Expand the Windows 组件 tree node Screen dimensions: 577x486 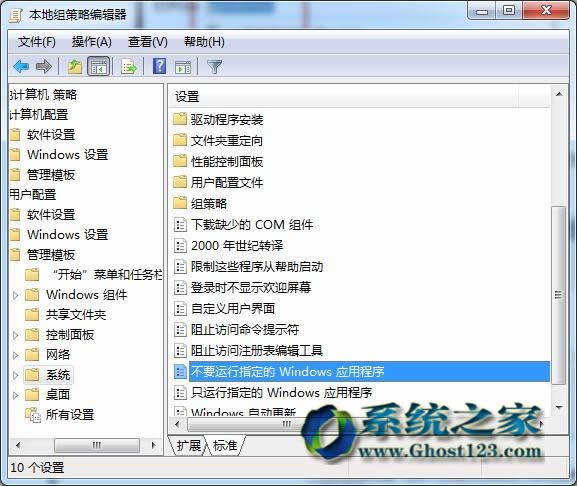15,295
